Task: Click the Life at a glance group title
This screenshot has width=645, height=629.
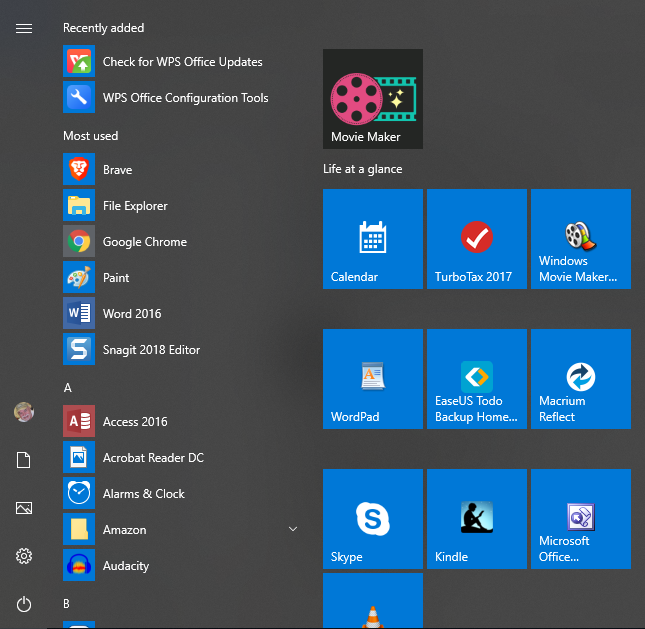Action: pyautogui.click(x=362, y=169)
